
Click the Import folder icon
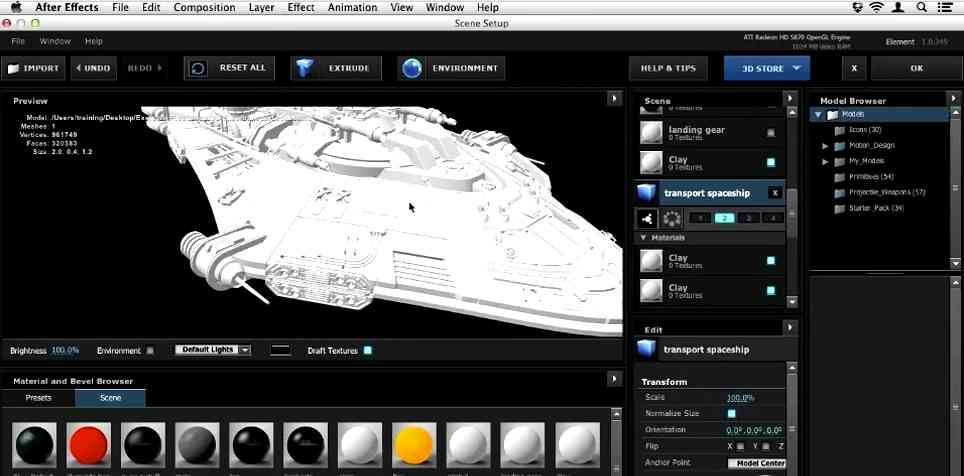point(12,69)
